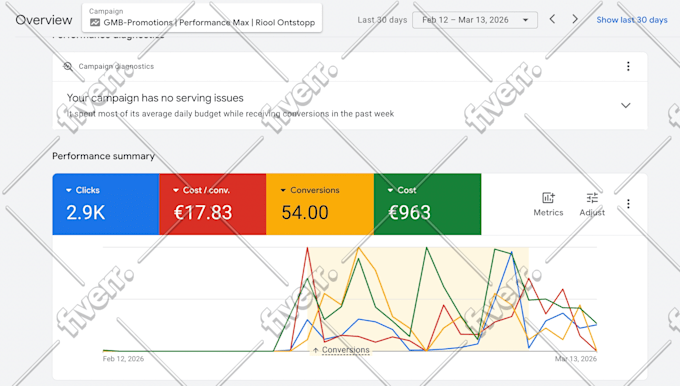Click the spent most of its average daily budget text
This screenshot has height=386, width=680.
[x=231, y=114]
